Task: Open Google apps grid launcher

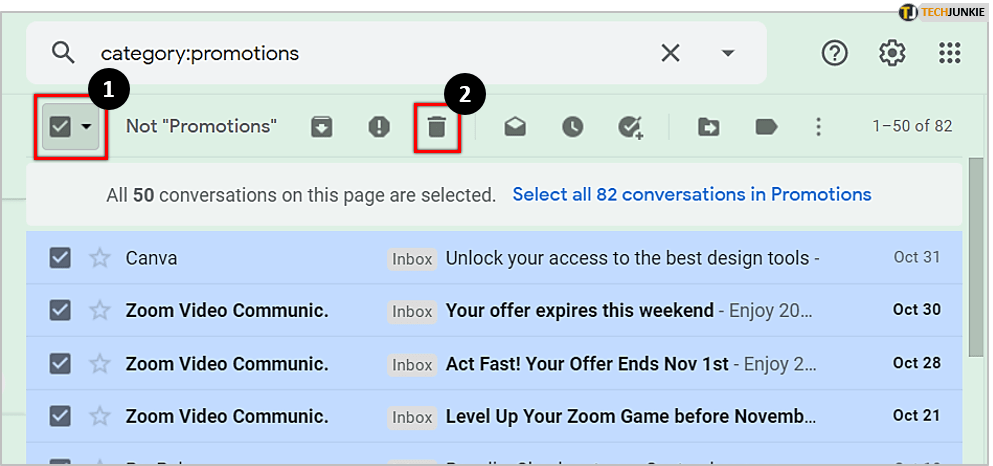Action: [x=949, y=53]
